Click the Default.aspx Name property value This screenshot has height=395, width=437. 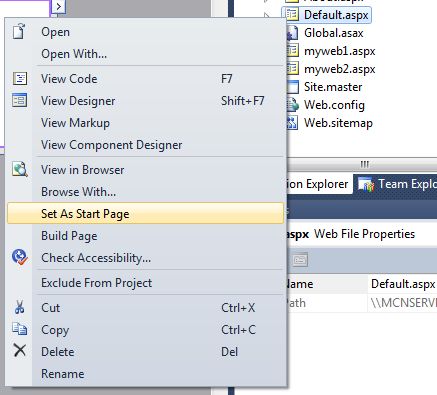pyautogui.click(x=403, y=284)
